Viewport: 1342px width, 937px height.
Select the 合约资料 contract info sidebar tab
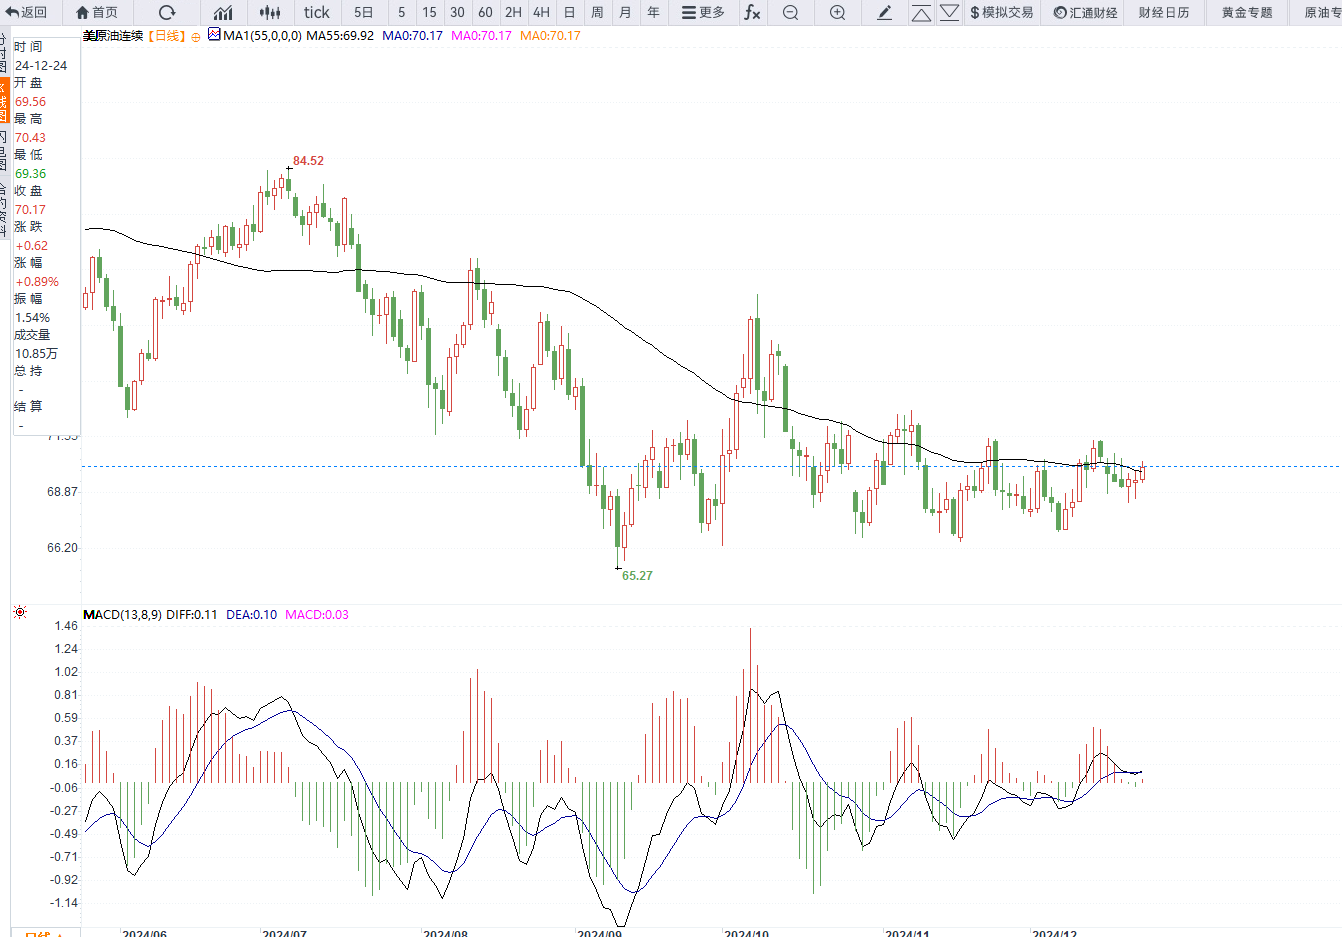pos(4,209)
